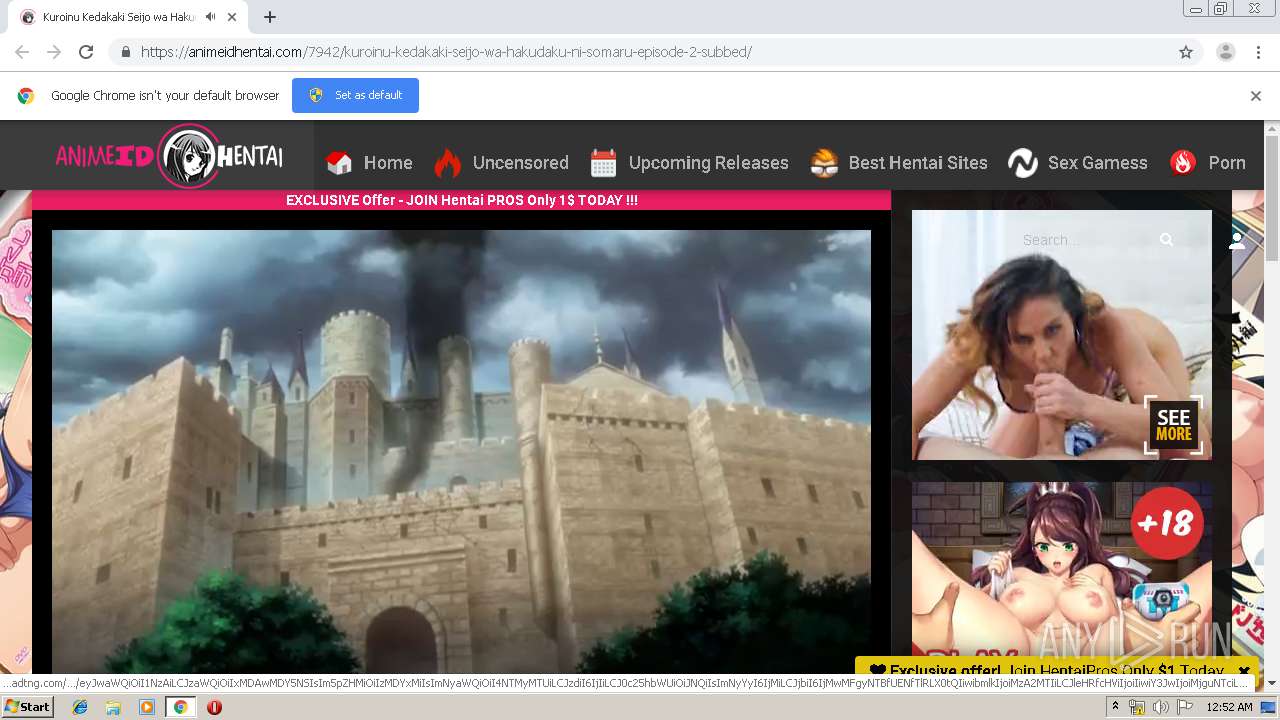Open the Porn menu item
The image size is (1280, 720).
coord(1208,163)
